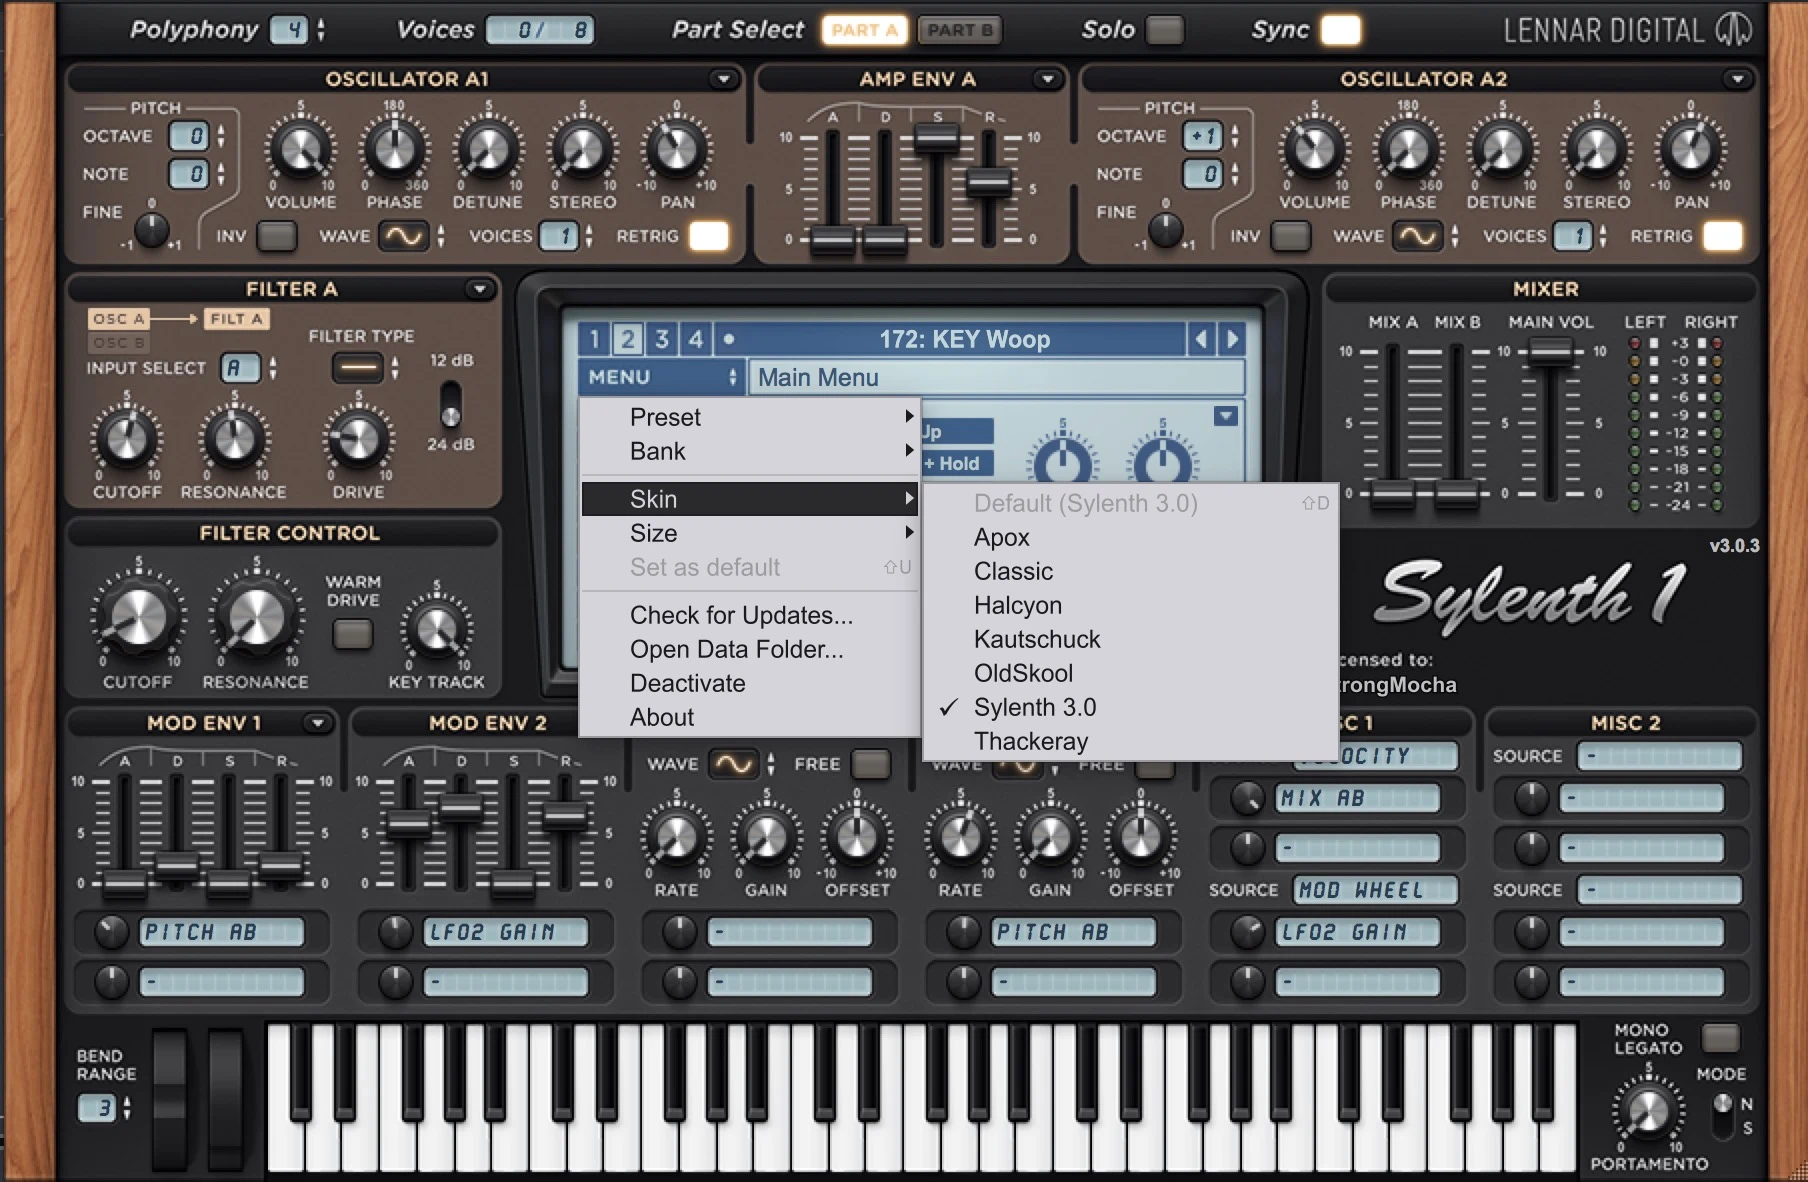
Task: Disable the Sync toggle
Action: click(x=1340, y=30)
